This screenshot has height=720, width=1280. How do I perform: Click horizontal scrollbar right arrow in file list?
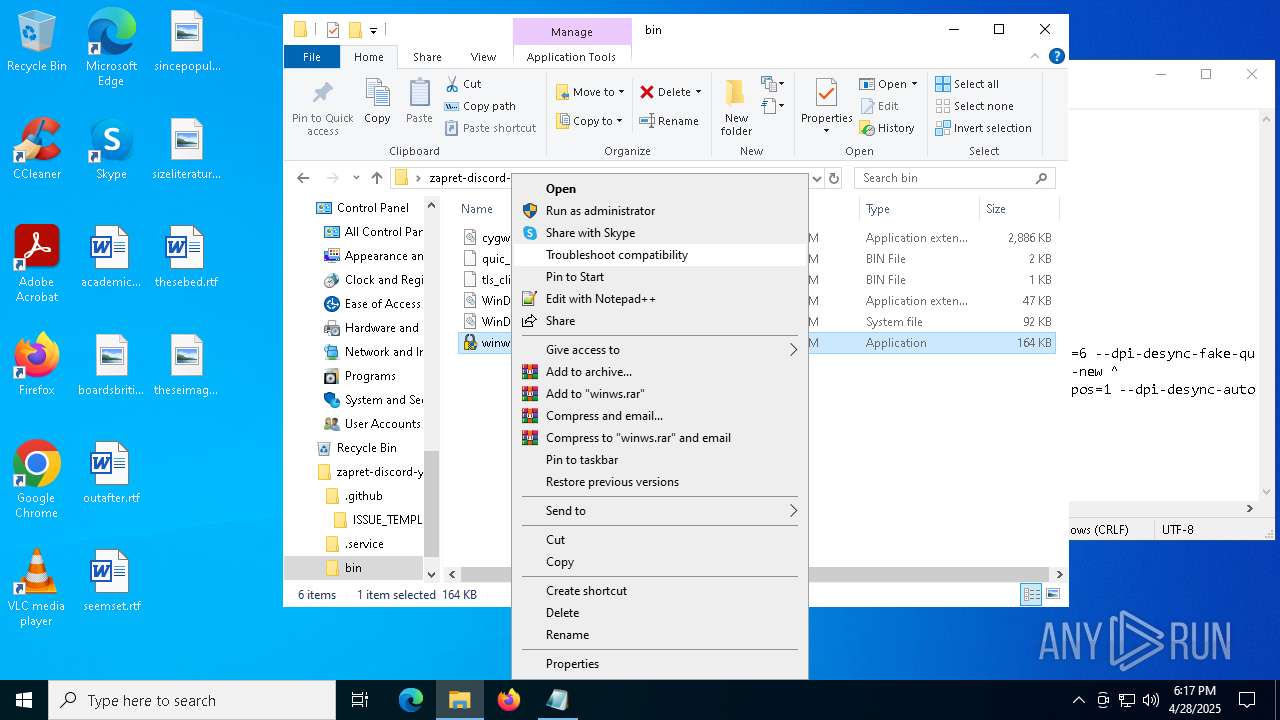[1059, 574]
